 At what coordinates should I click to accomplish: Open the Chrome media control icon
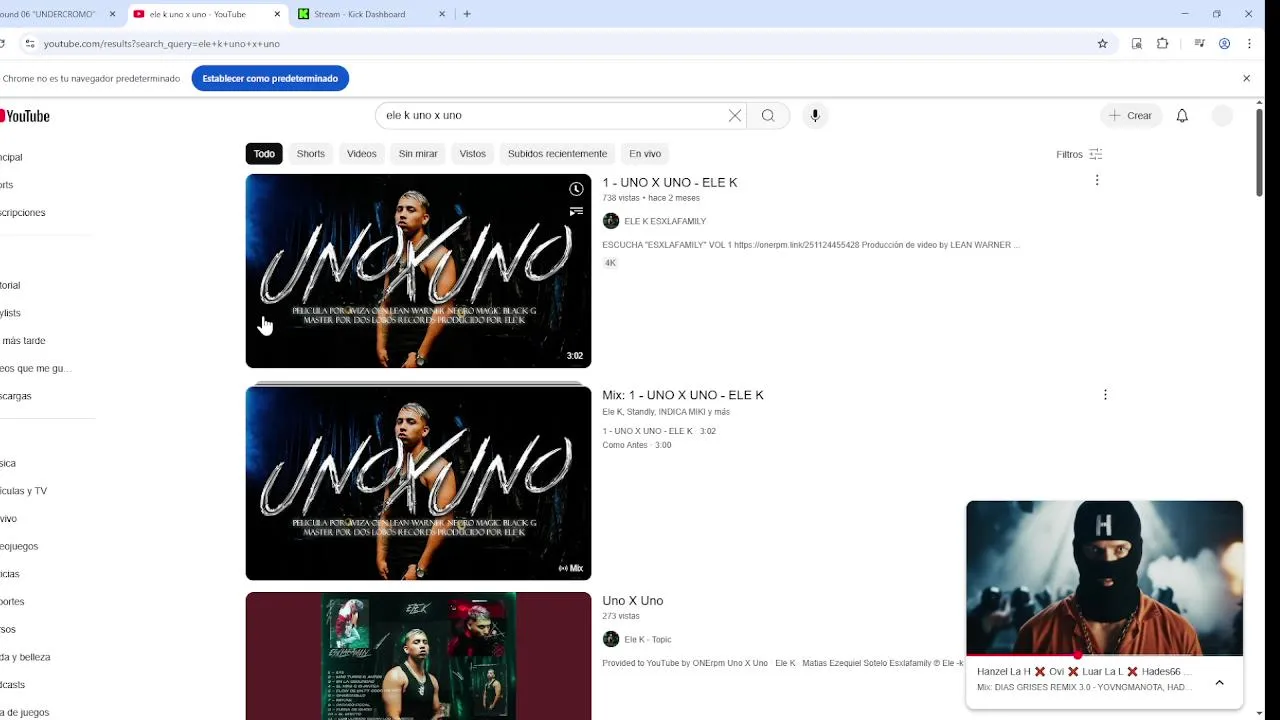(1199, 44)
